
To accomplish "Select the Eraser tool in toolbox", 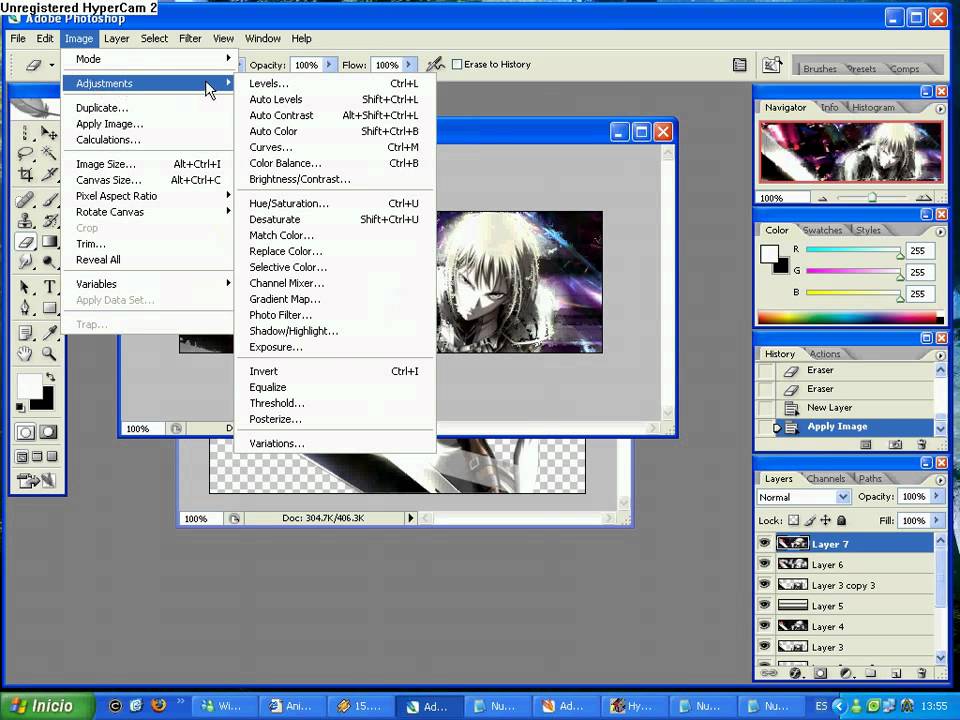I will pos(25,242).
